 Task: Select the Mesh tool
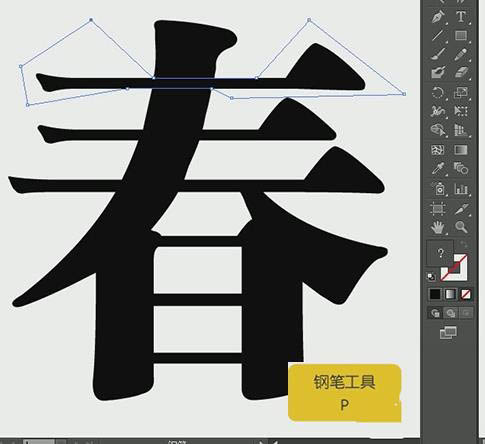click(439, 150)
